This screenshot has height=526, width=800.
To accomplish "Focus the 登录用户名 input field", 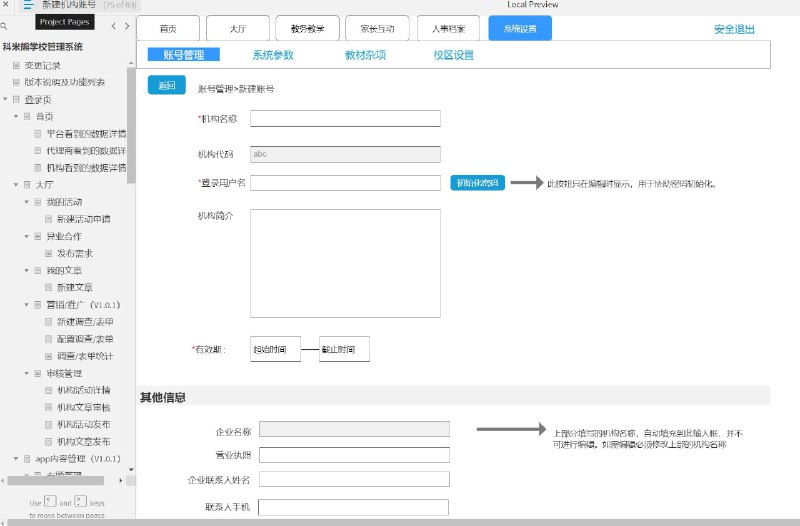I will click(x=345, y=183).
